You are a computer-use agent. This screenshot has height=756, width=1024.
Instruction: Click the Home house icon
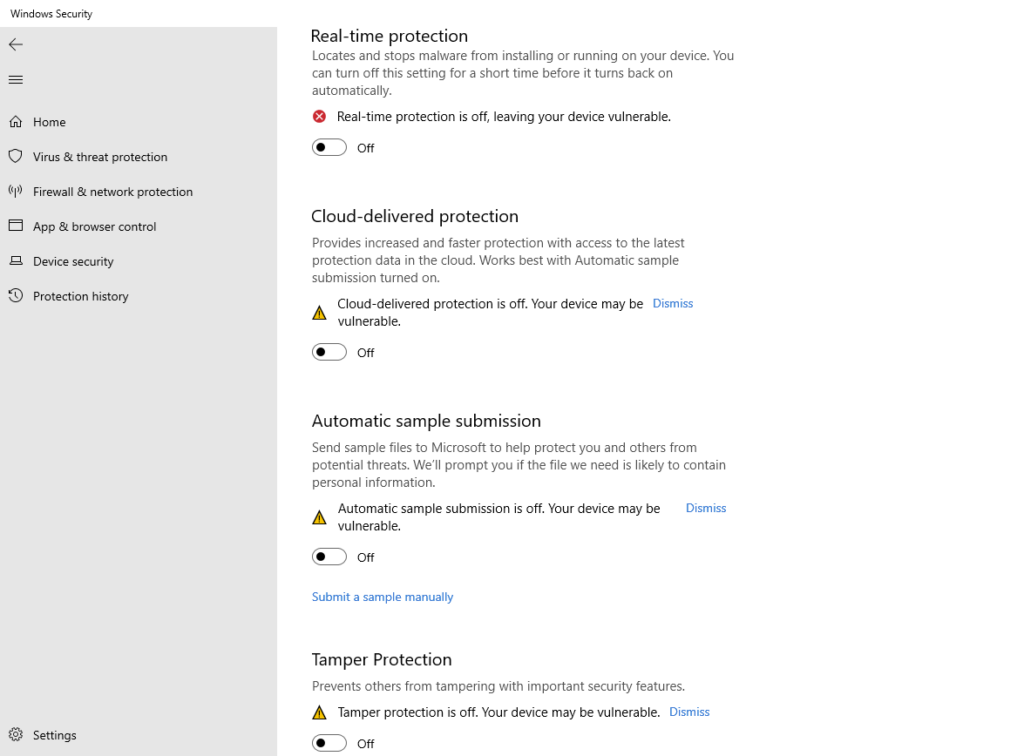point(16,122)
